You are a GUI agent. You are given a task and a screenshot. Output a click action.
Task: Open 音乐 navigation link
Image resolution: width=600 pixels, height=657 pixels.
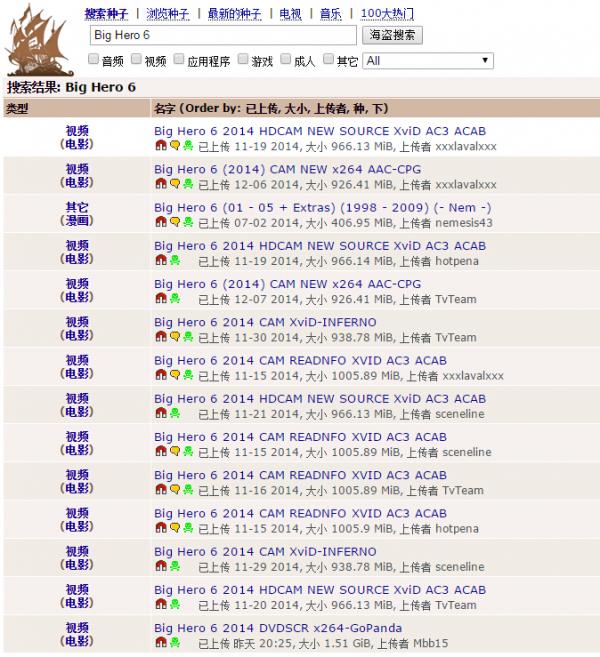[331, 14]
